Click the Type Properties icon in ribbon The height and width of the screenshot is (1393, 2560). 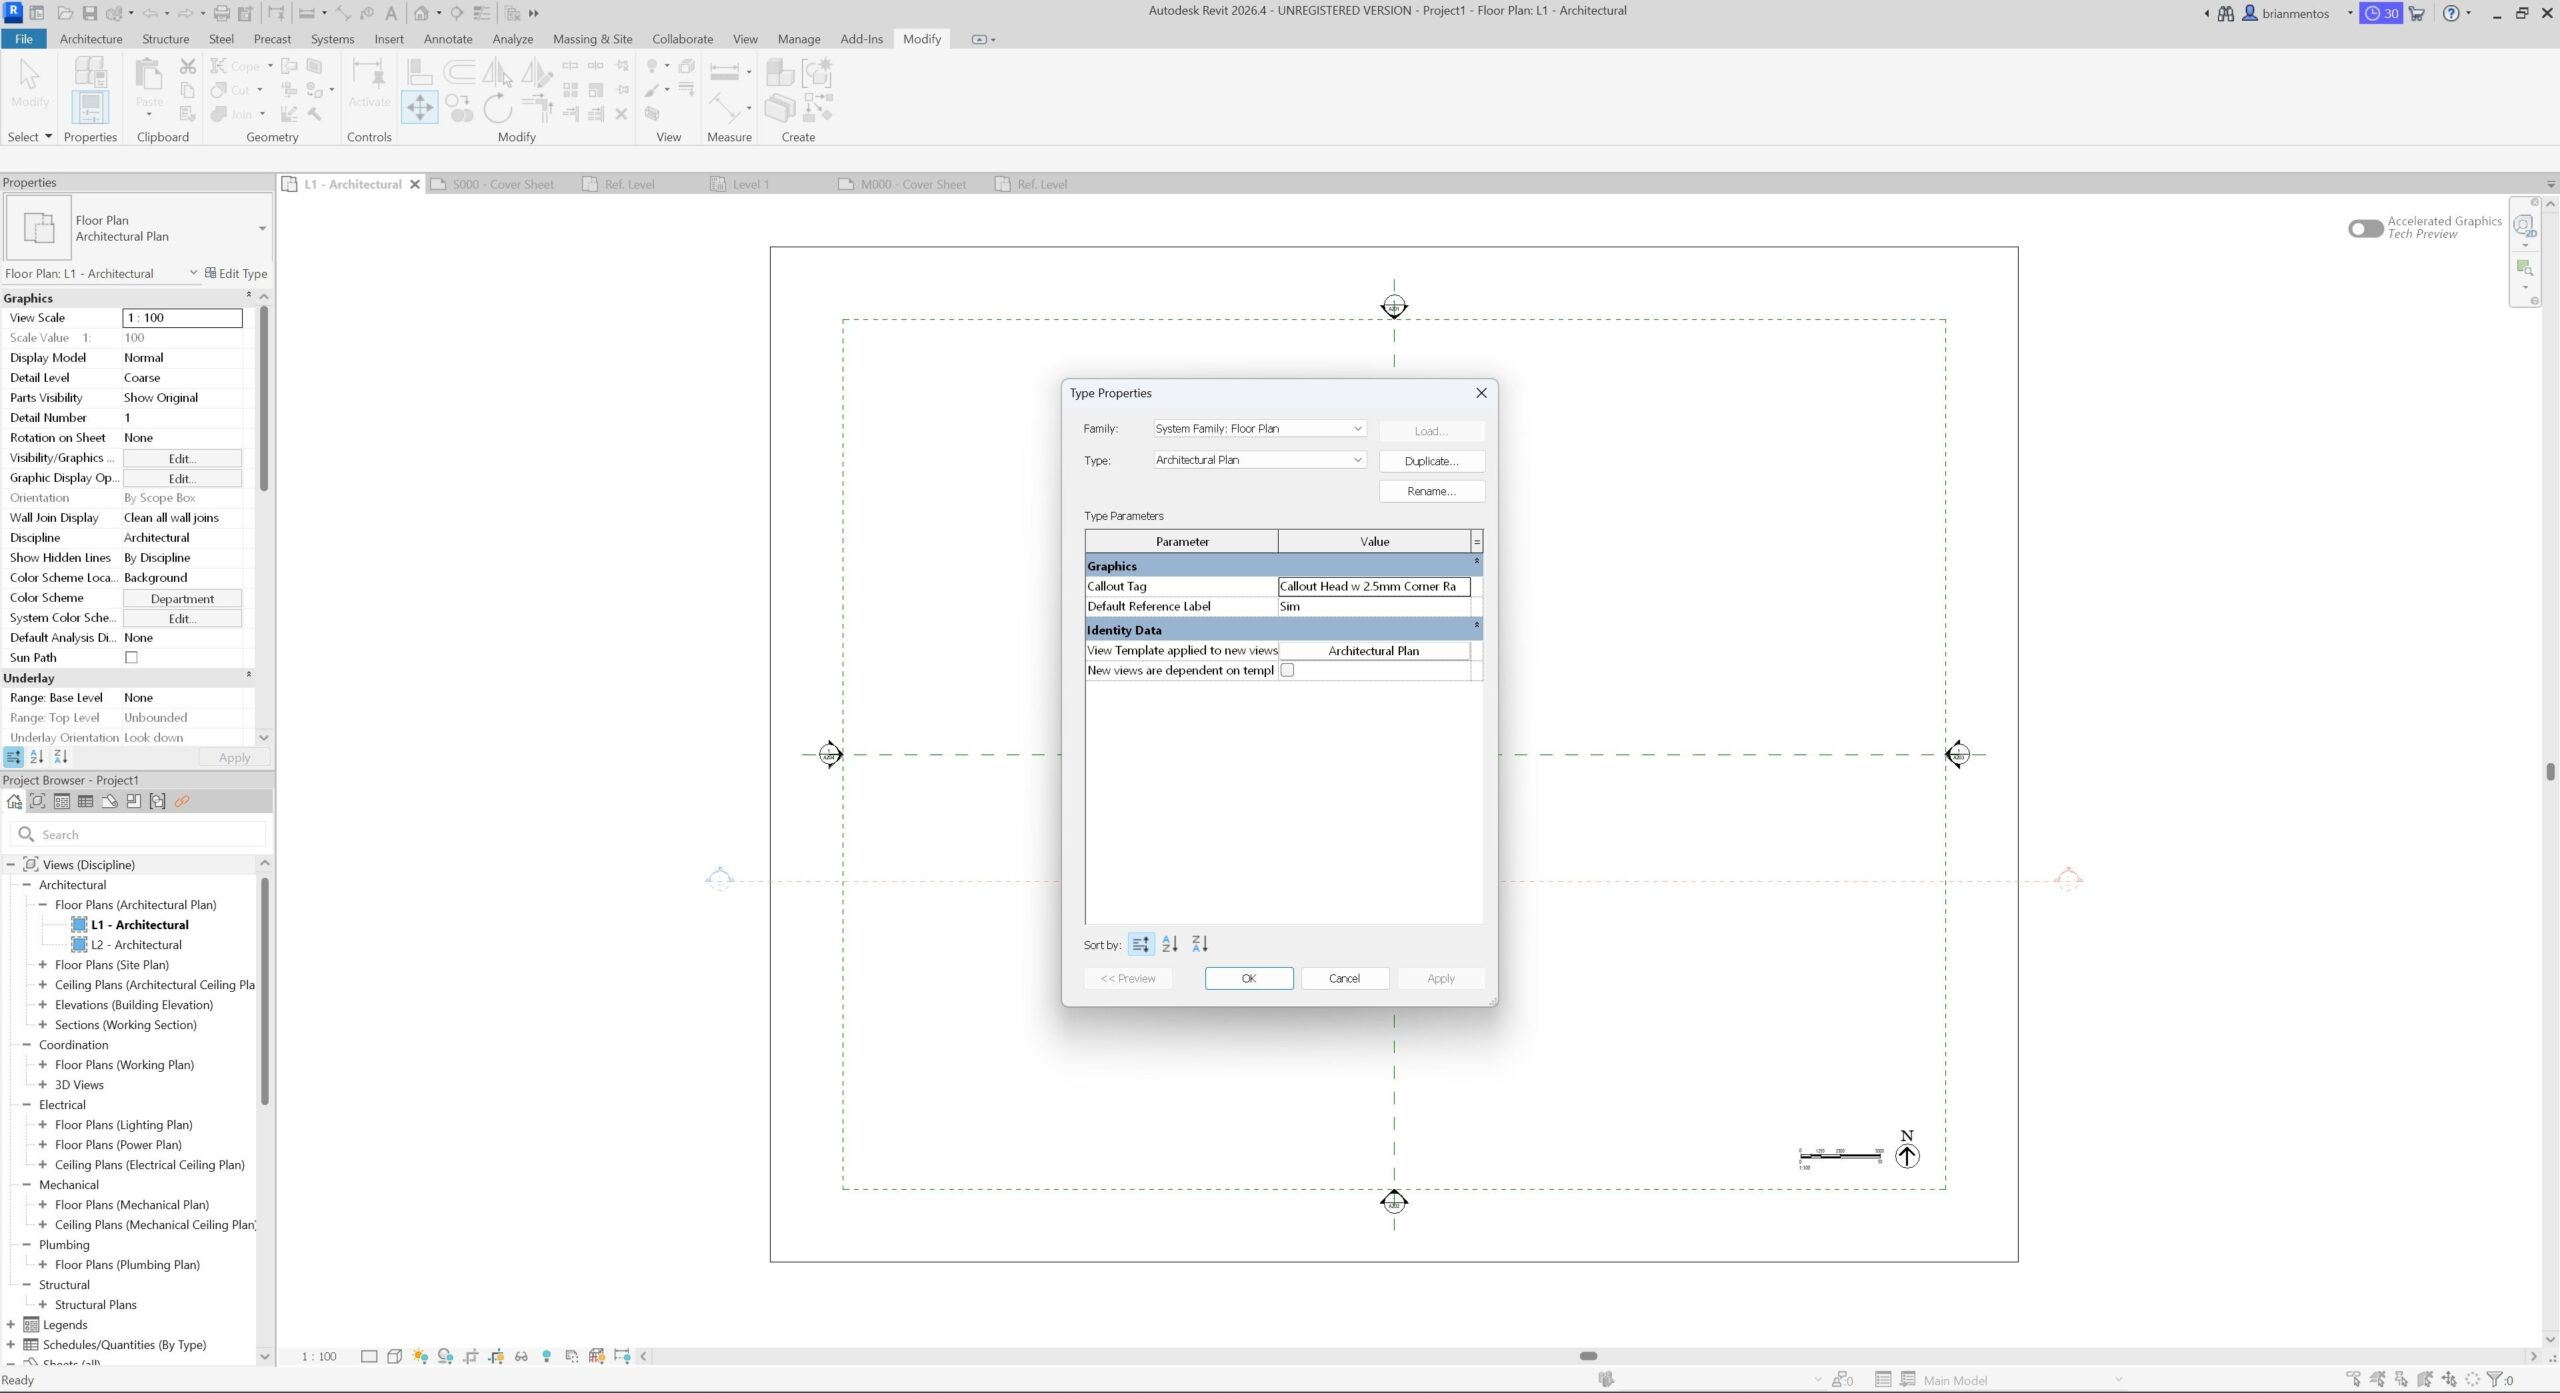pyautogui.click(x=90, y=72)
